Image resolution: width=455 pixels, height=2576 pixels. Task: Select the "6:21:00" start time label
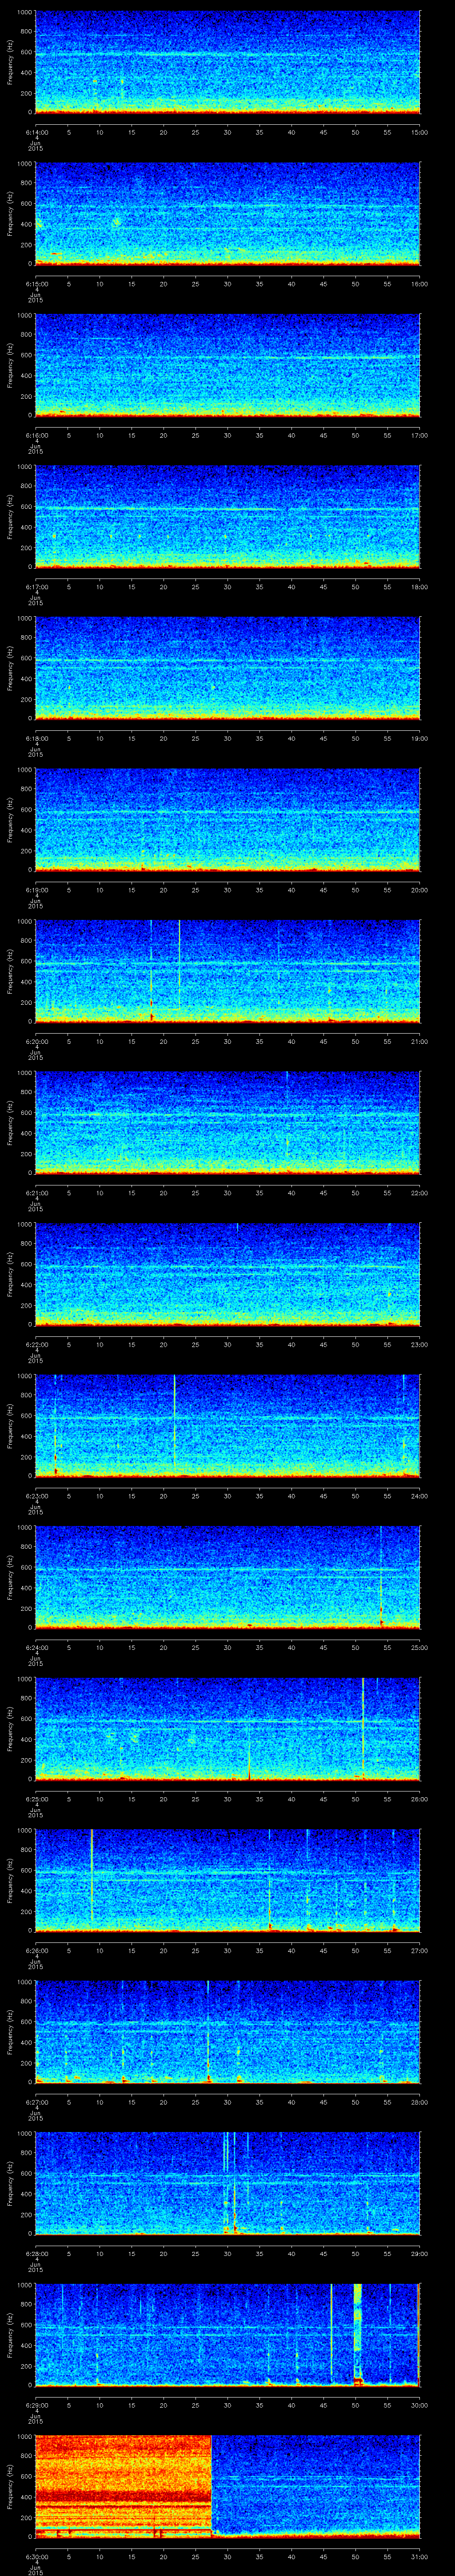pyautogui.click(x=36, y=1192)
